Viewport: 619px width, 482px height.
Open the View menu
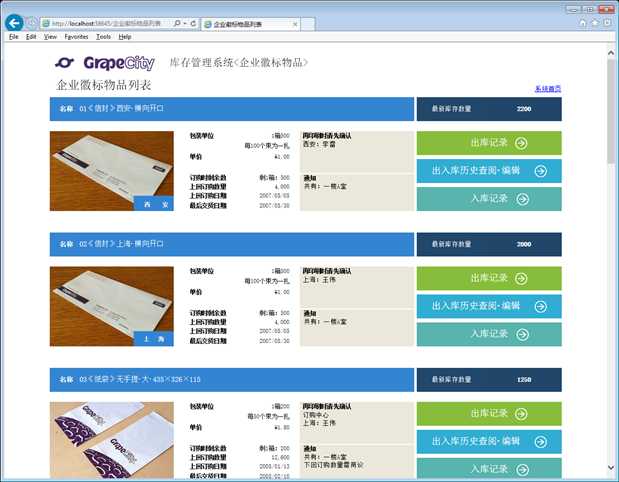tap(50, 37)
